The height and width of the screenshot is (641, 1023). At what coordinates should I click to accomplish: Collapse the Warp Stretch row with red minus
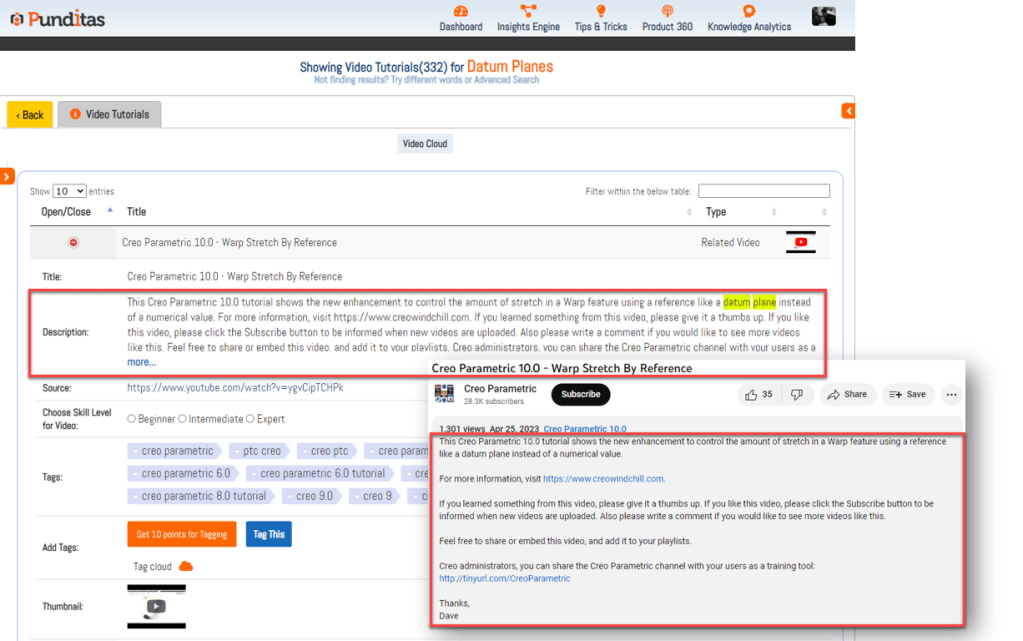point(73,242)
